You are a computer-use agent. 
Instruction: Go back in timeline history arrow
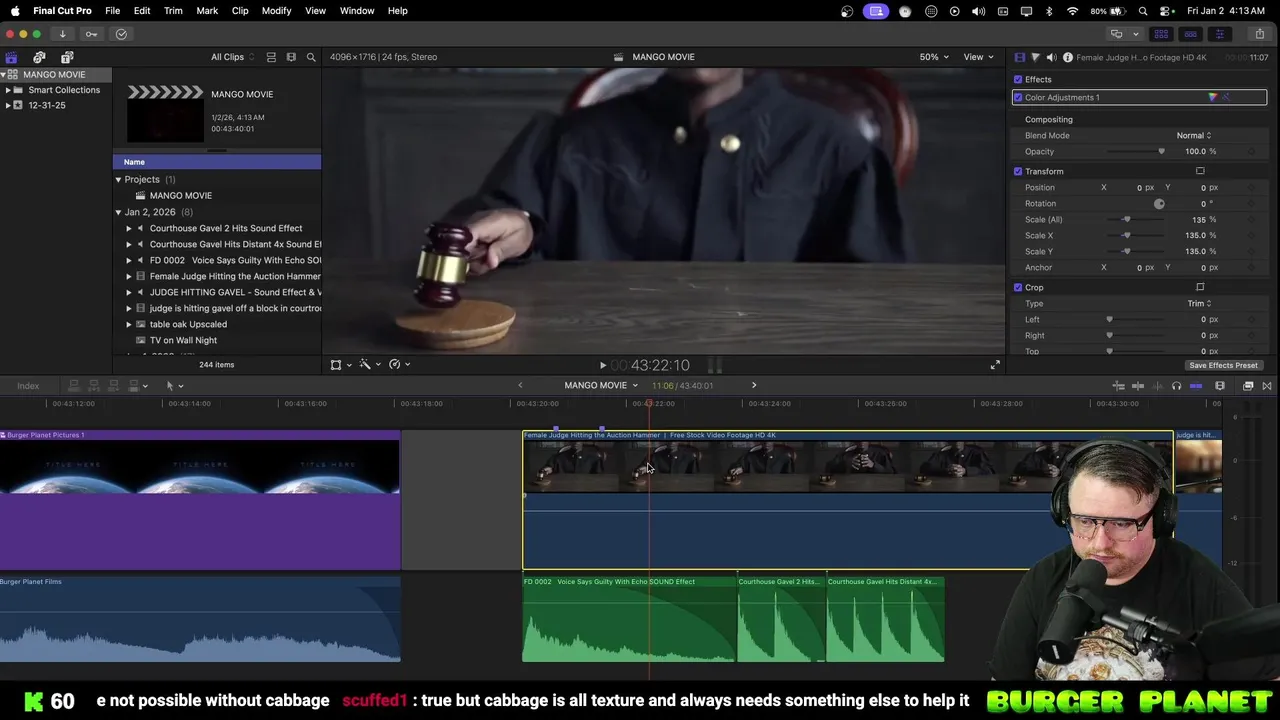tap(520, 386)
